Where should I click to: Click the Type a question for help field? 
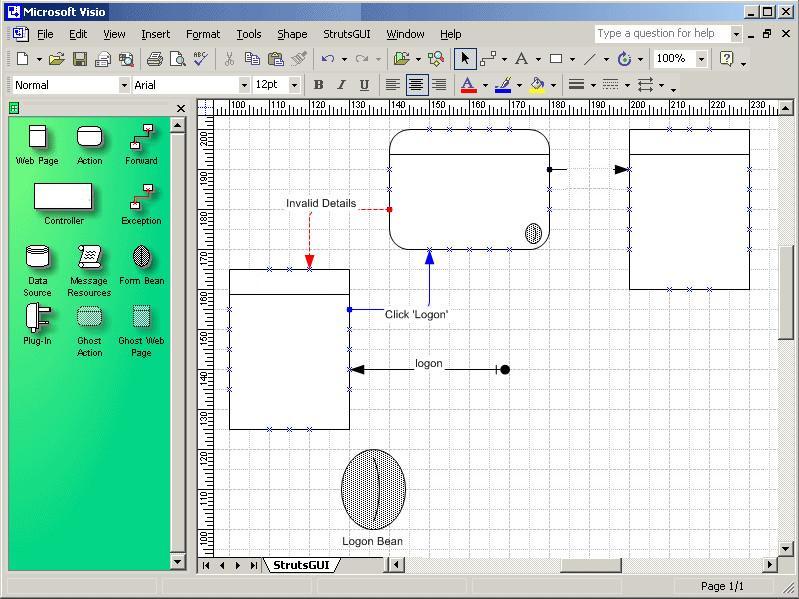click(662, 34)
